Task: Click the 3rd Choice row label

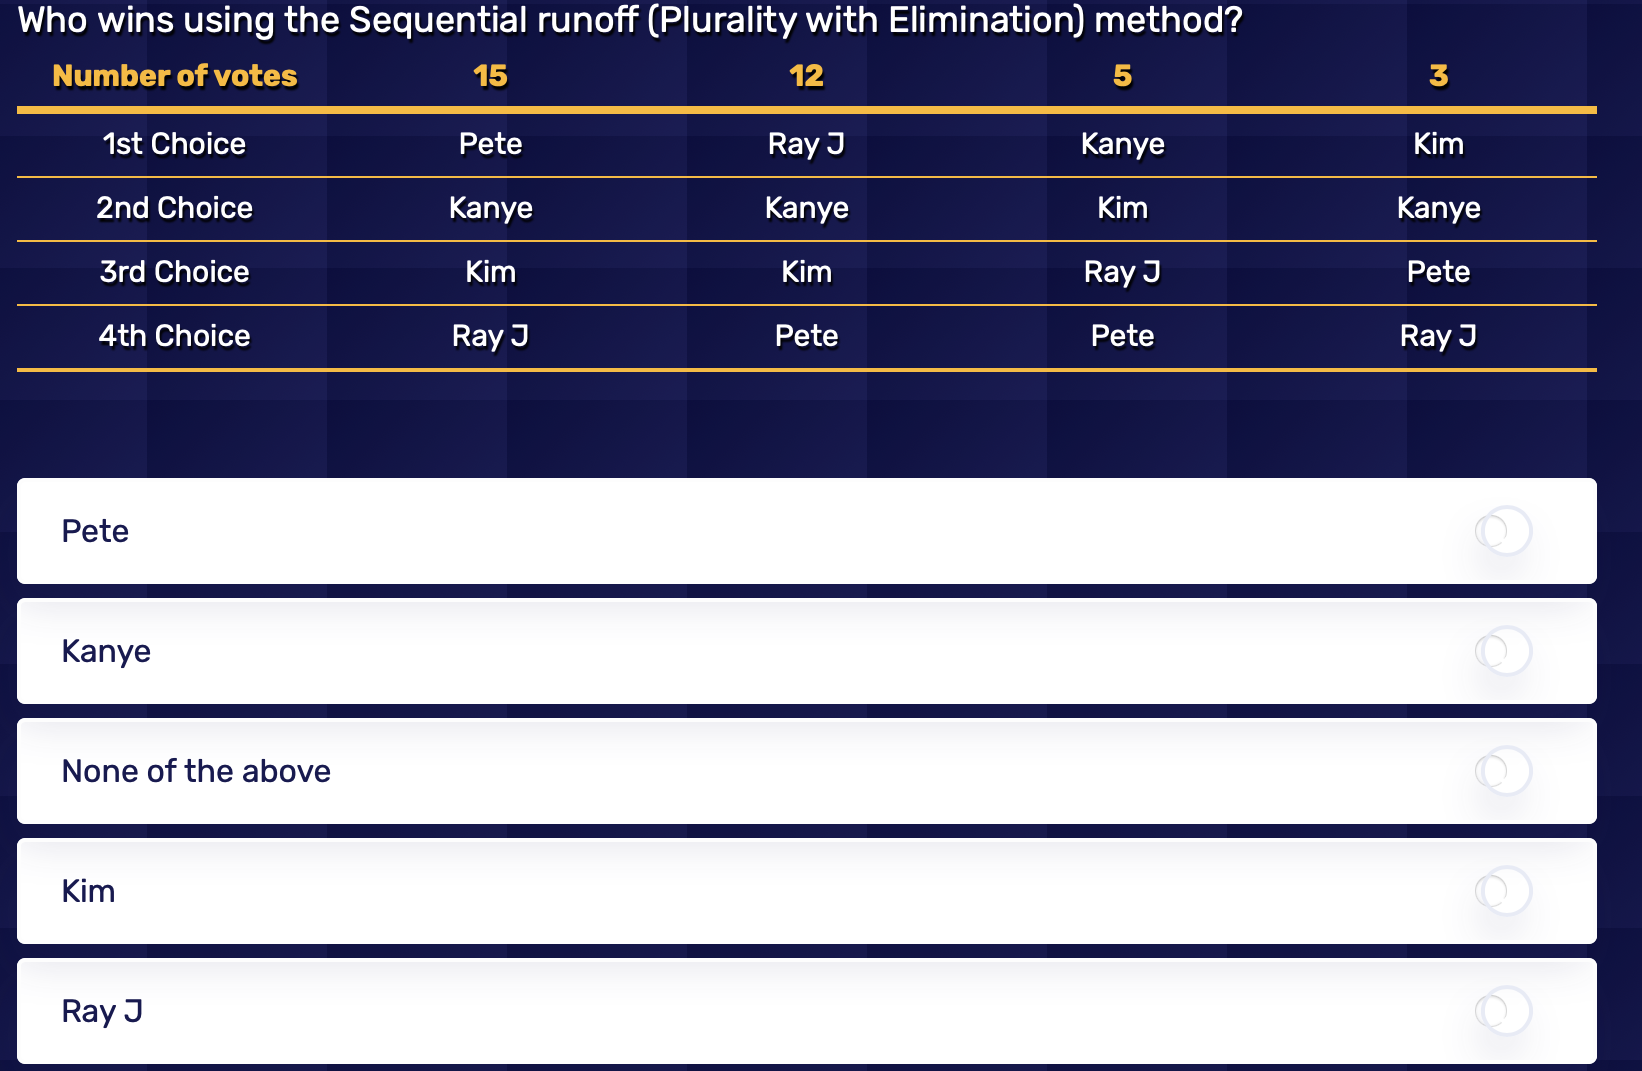Action: tap(174, 271)
